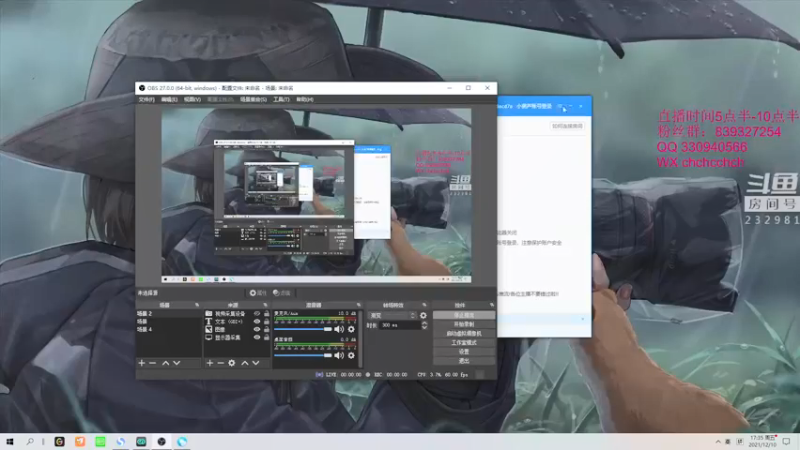800x450 pixels.
Task: Open microphone/Aux audio settings gear
Action: [x=351, y=329]
